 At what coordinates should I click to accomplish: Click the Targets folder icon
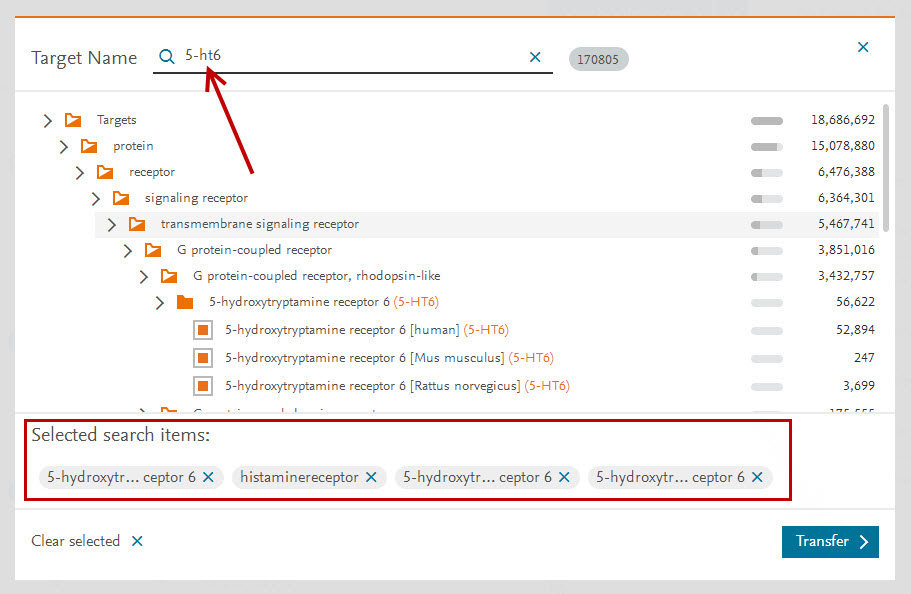tap(73, 120)
